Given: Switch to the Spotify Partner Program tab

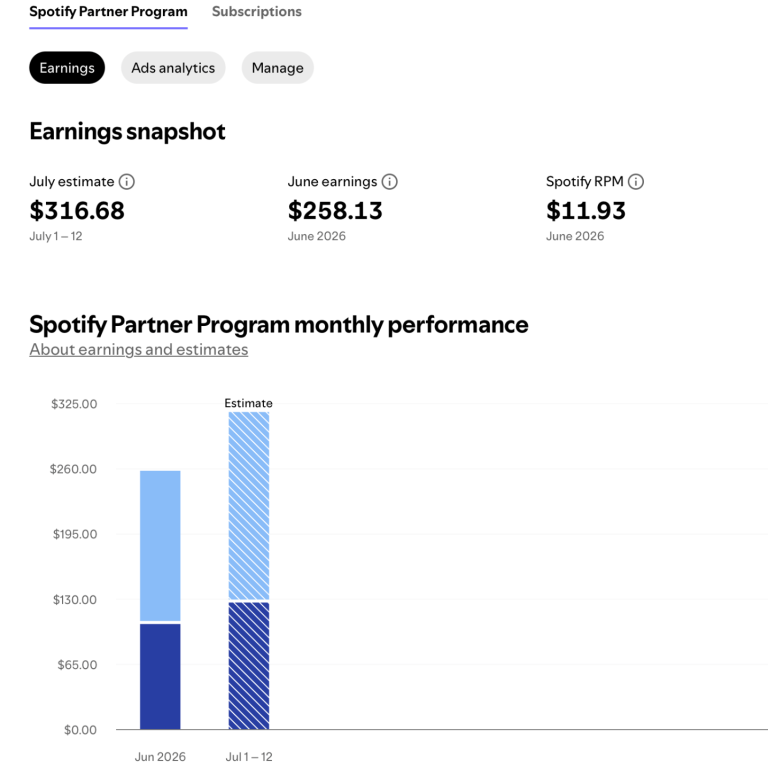Looking at the screenshot, I should [108, 12].
